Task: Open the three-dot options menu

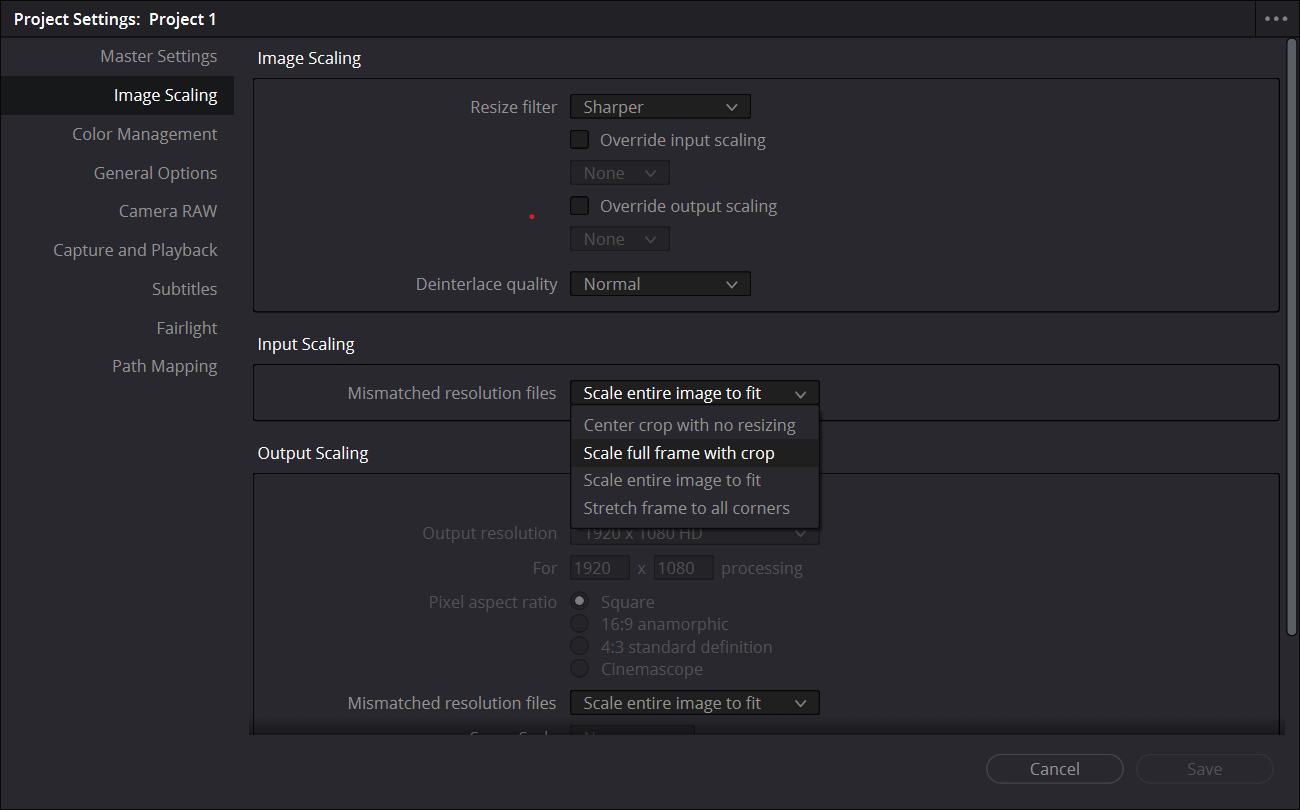Action: [x=1276, y=19]
